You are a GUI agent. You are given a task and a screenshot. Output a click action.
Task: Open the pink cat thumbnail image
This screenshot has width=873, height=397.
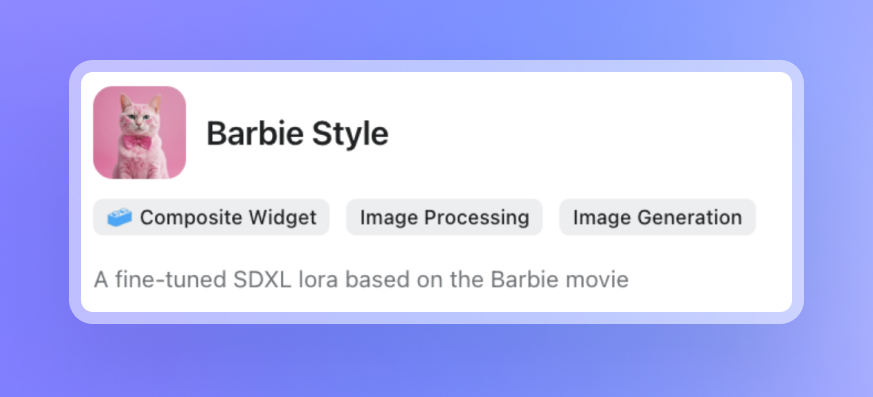tap(139, 133)
